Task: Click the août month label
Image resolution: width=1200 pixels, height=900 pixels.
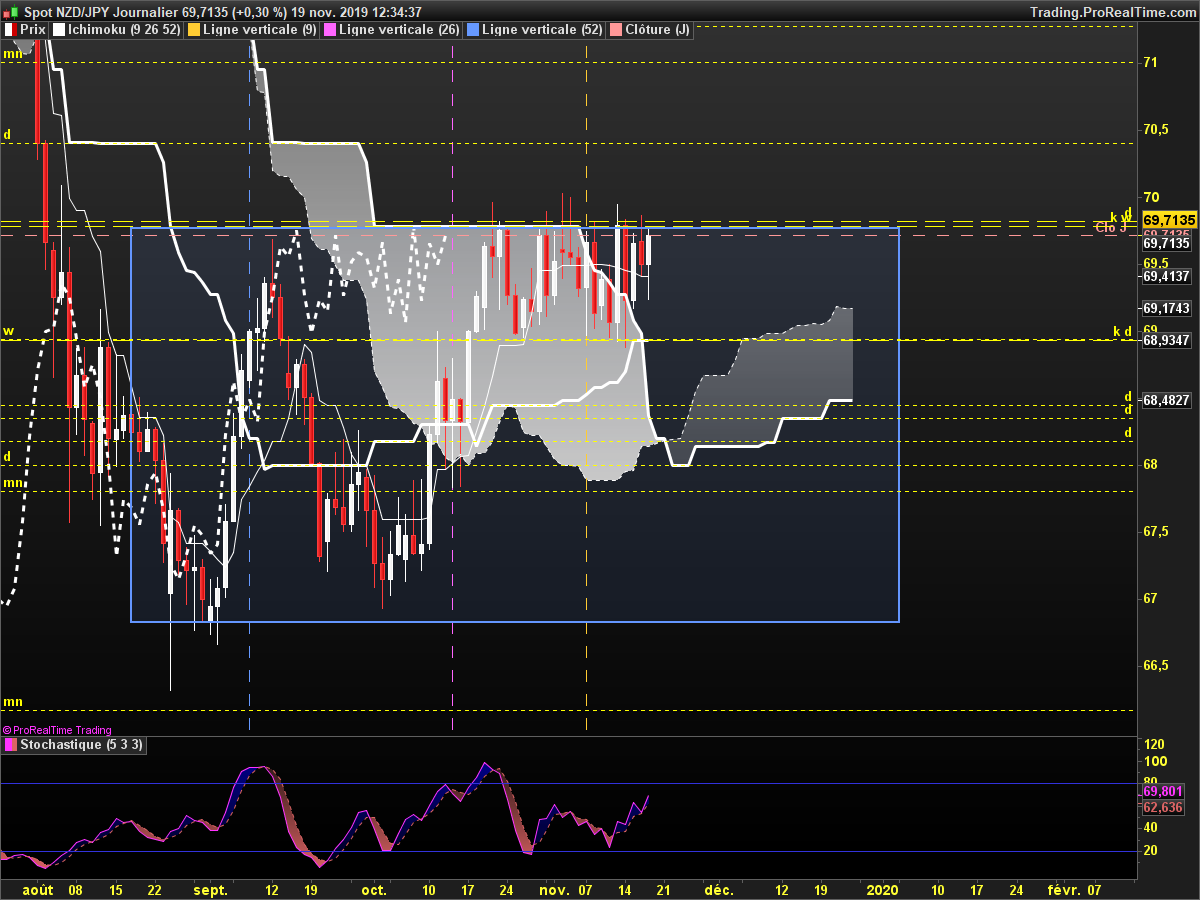Action: [x=37, y=889]
